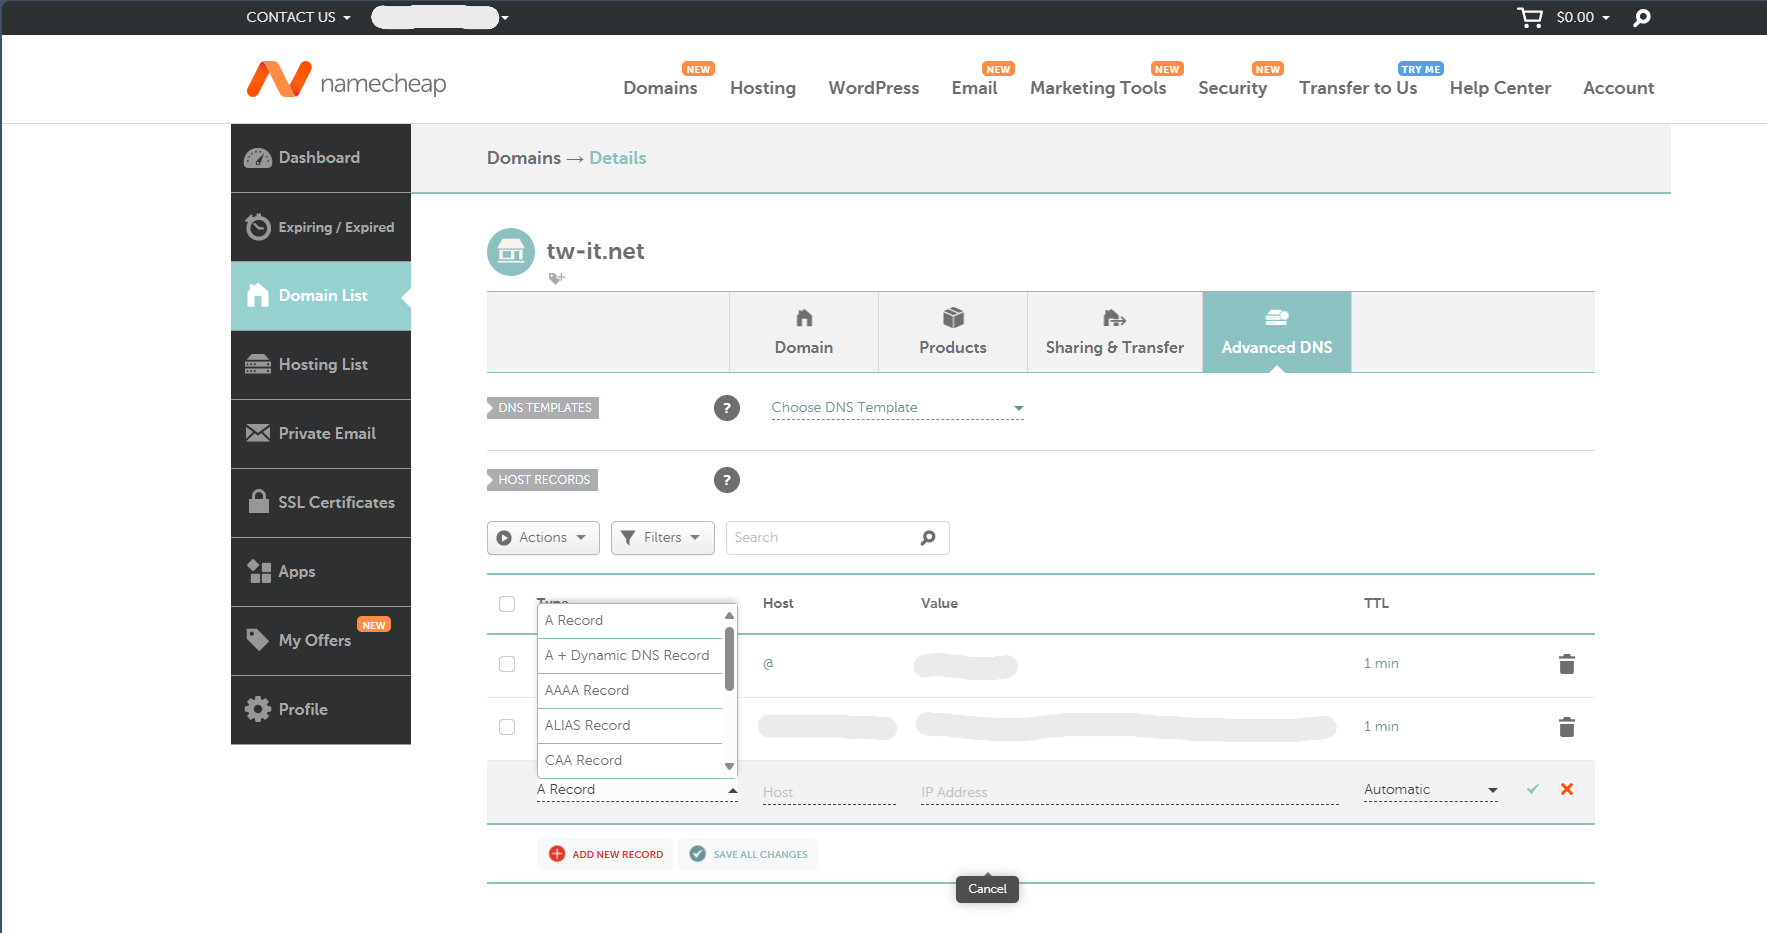
Task: Confirm the new record with green checkmark
Action: coord(1532,789)
